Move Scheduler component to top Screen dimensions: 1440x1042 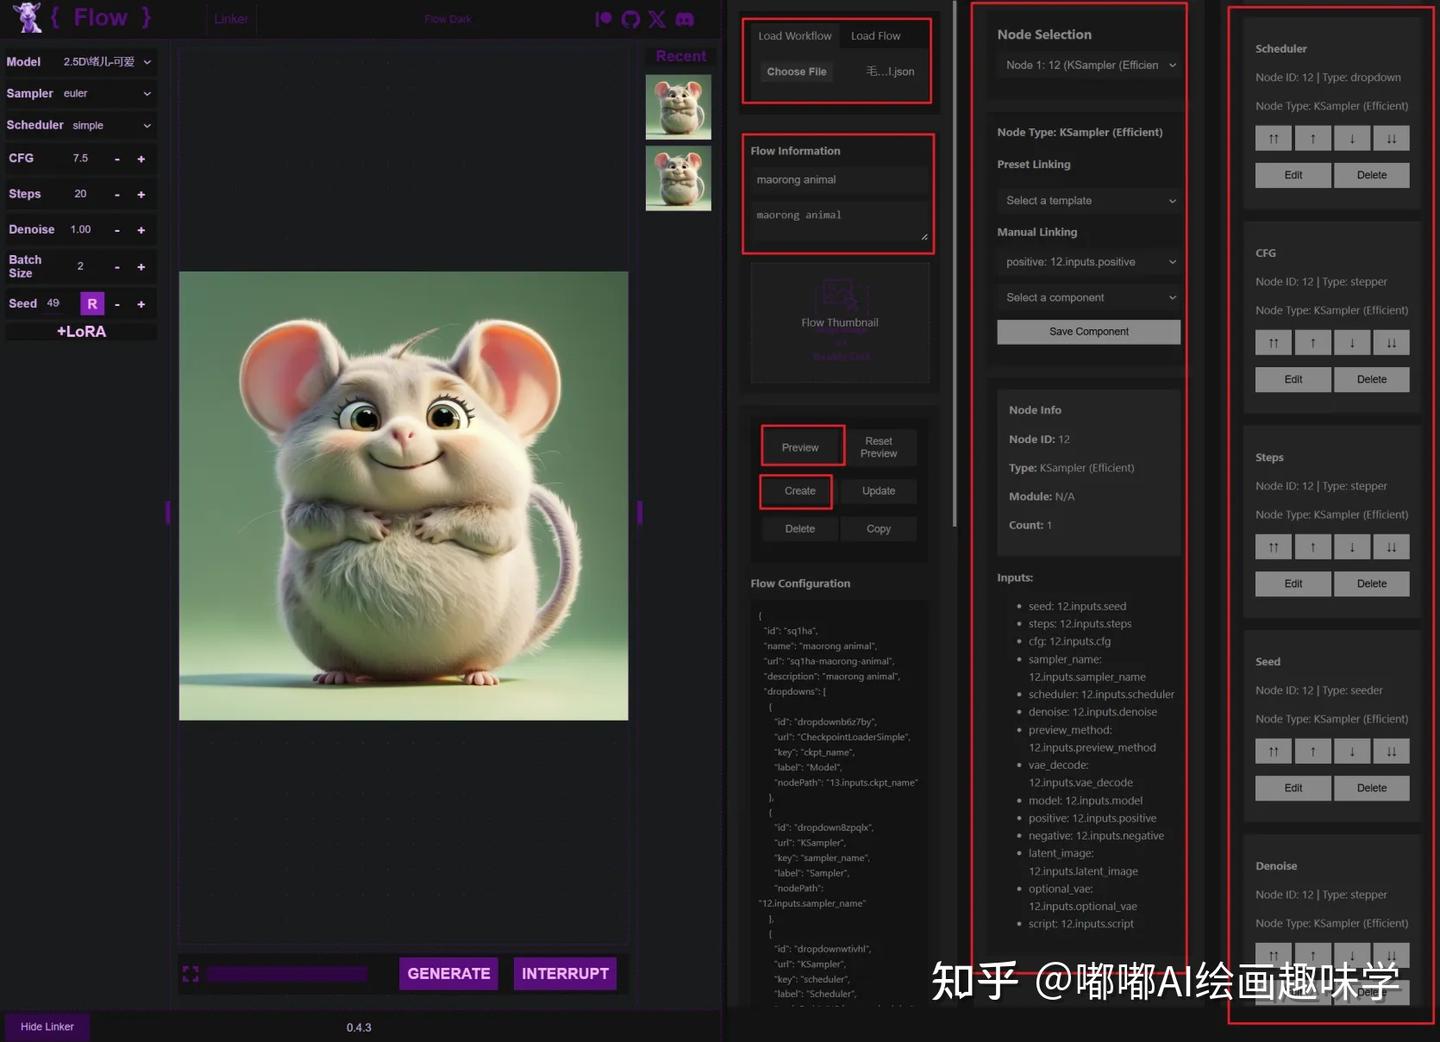[1273, 139]
